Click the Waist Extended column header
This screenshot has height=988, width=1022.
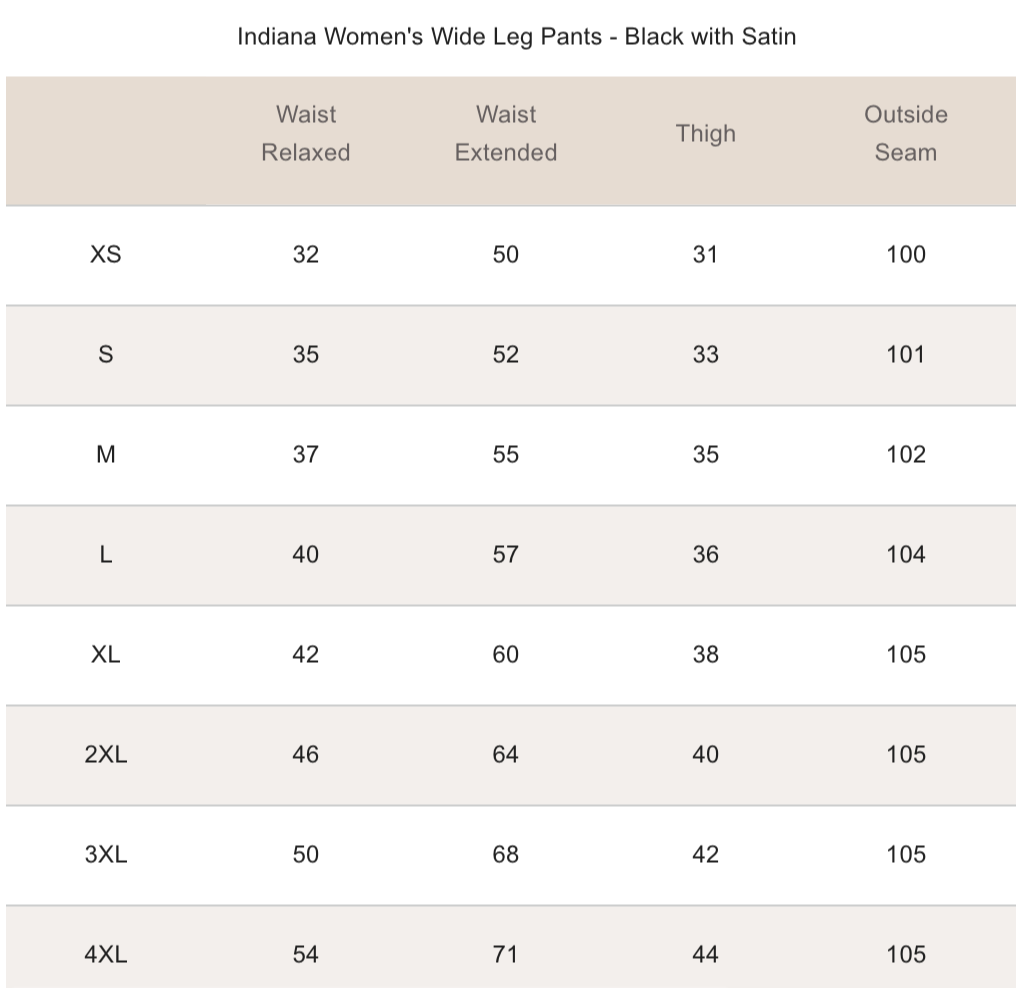click(x=506, y=134)
